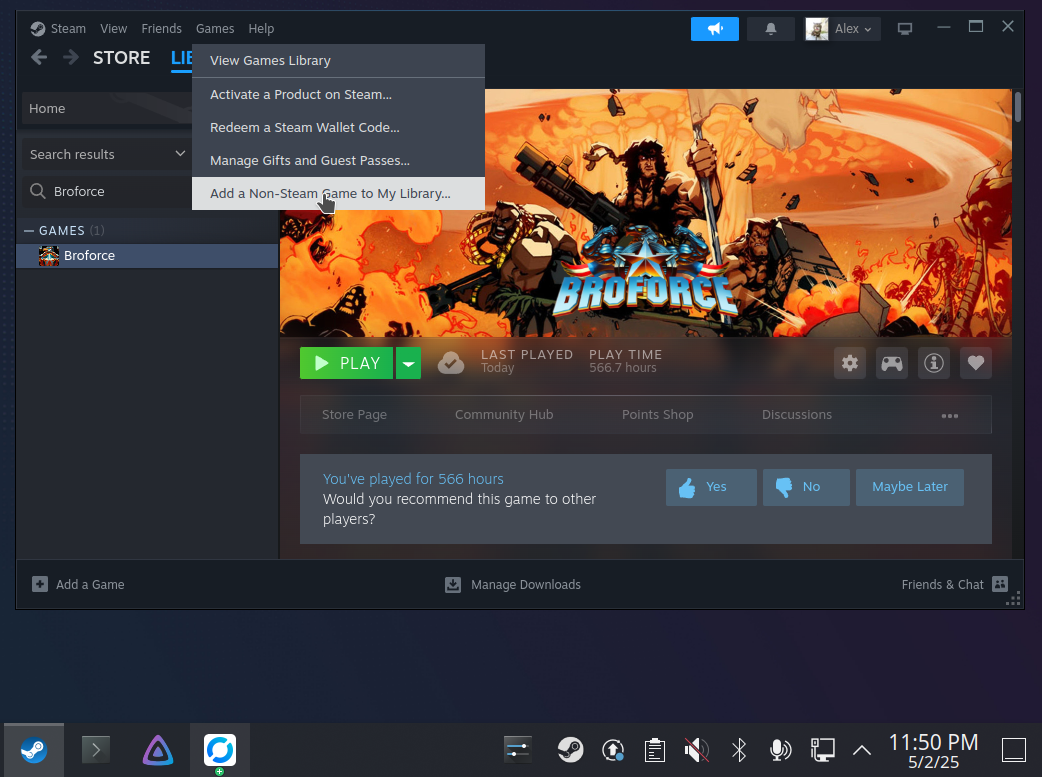Open the View menu

click(114, 29)
